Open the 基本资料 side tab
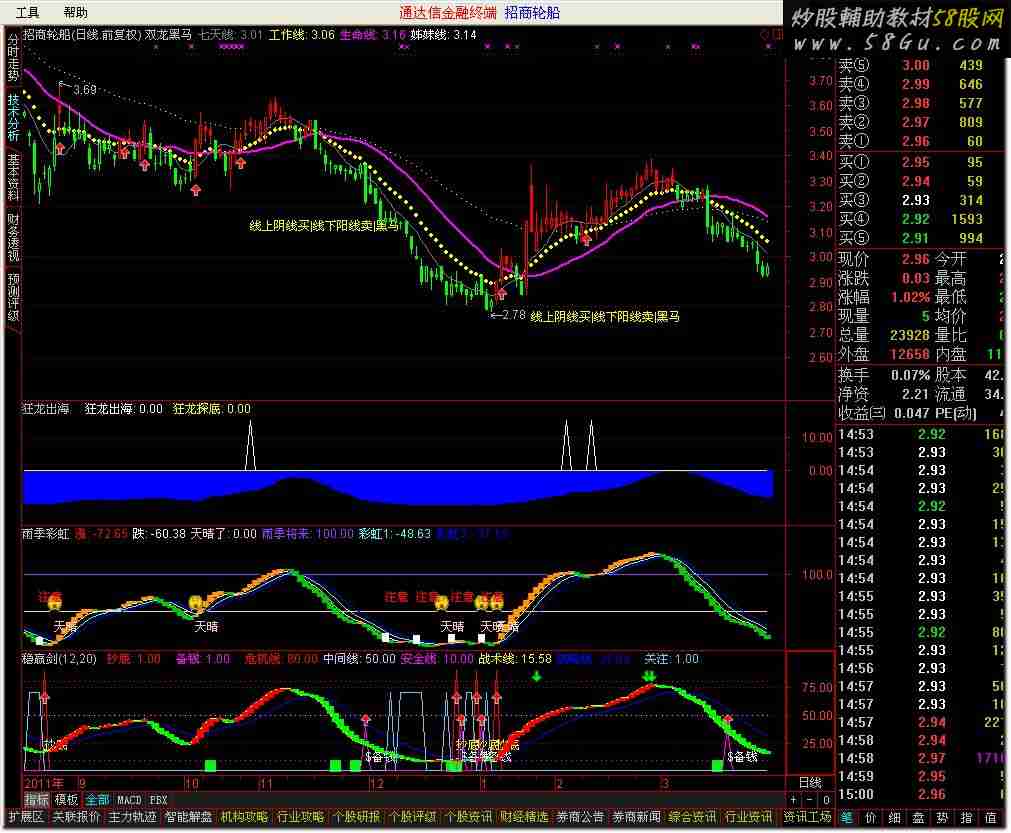This screenshot has height=833, width=1011. click(x=13, y=177)
